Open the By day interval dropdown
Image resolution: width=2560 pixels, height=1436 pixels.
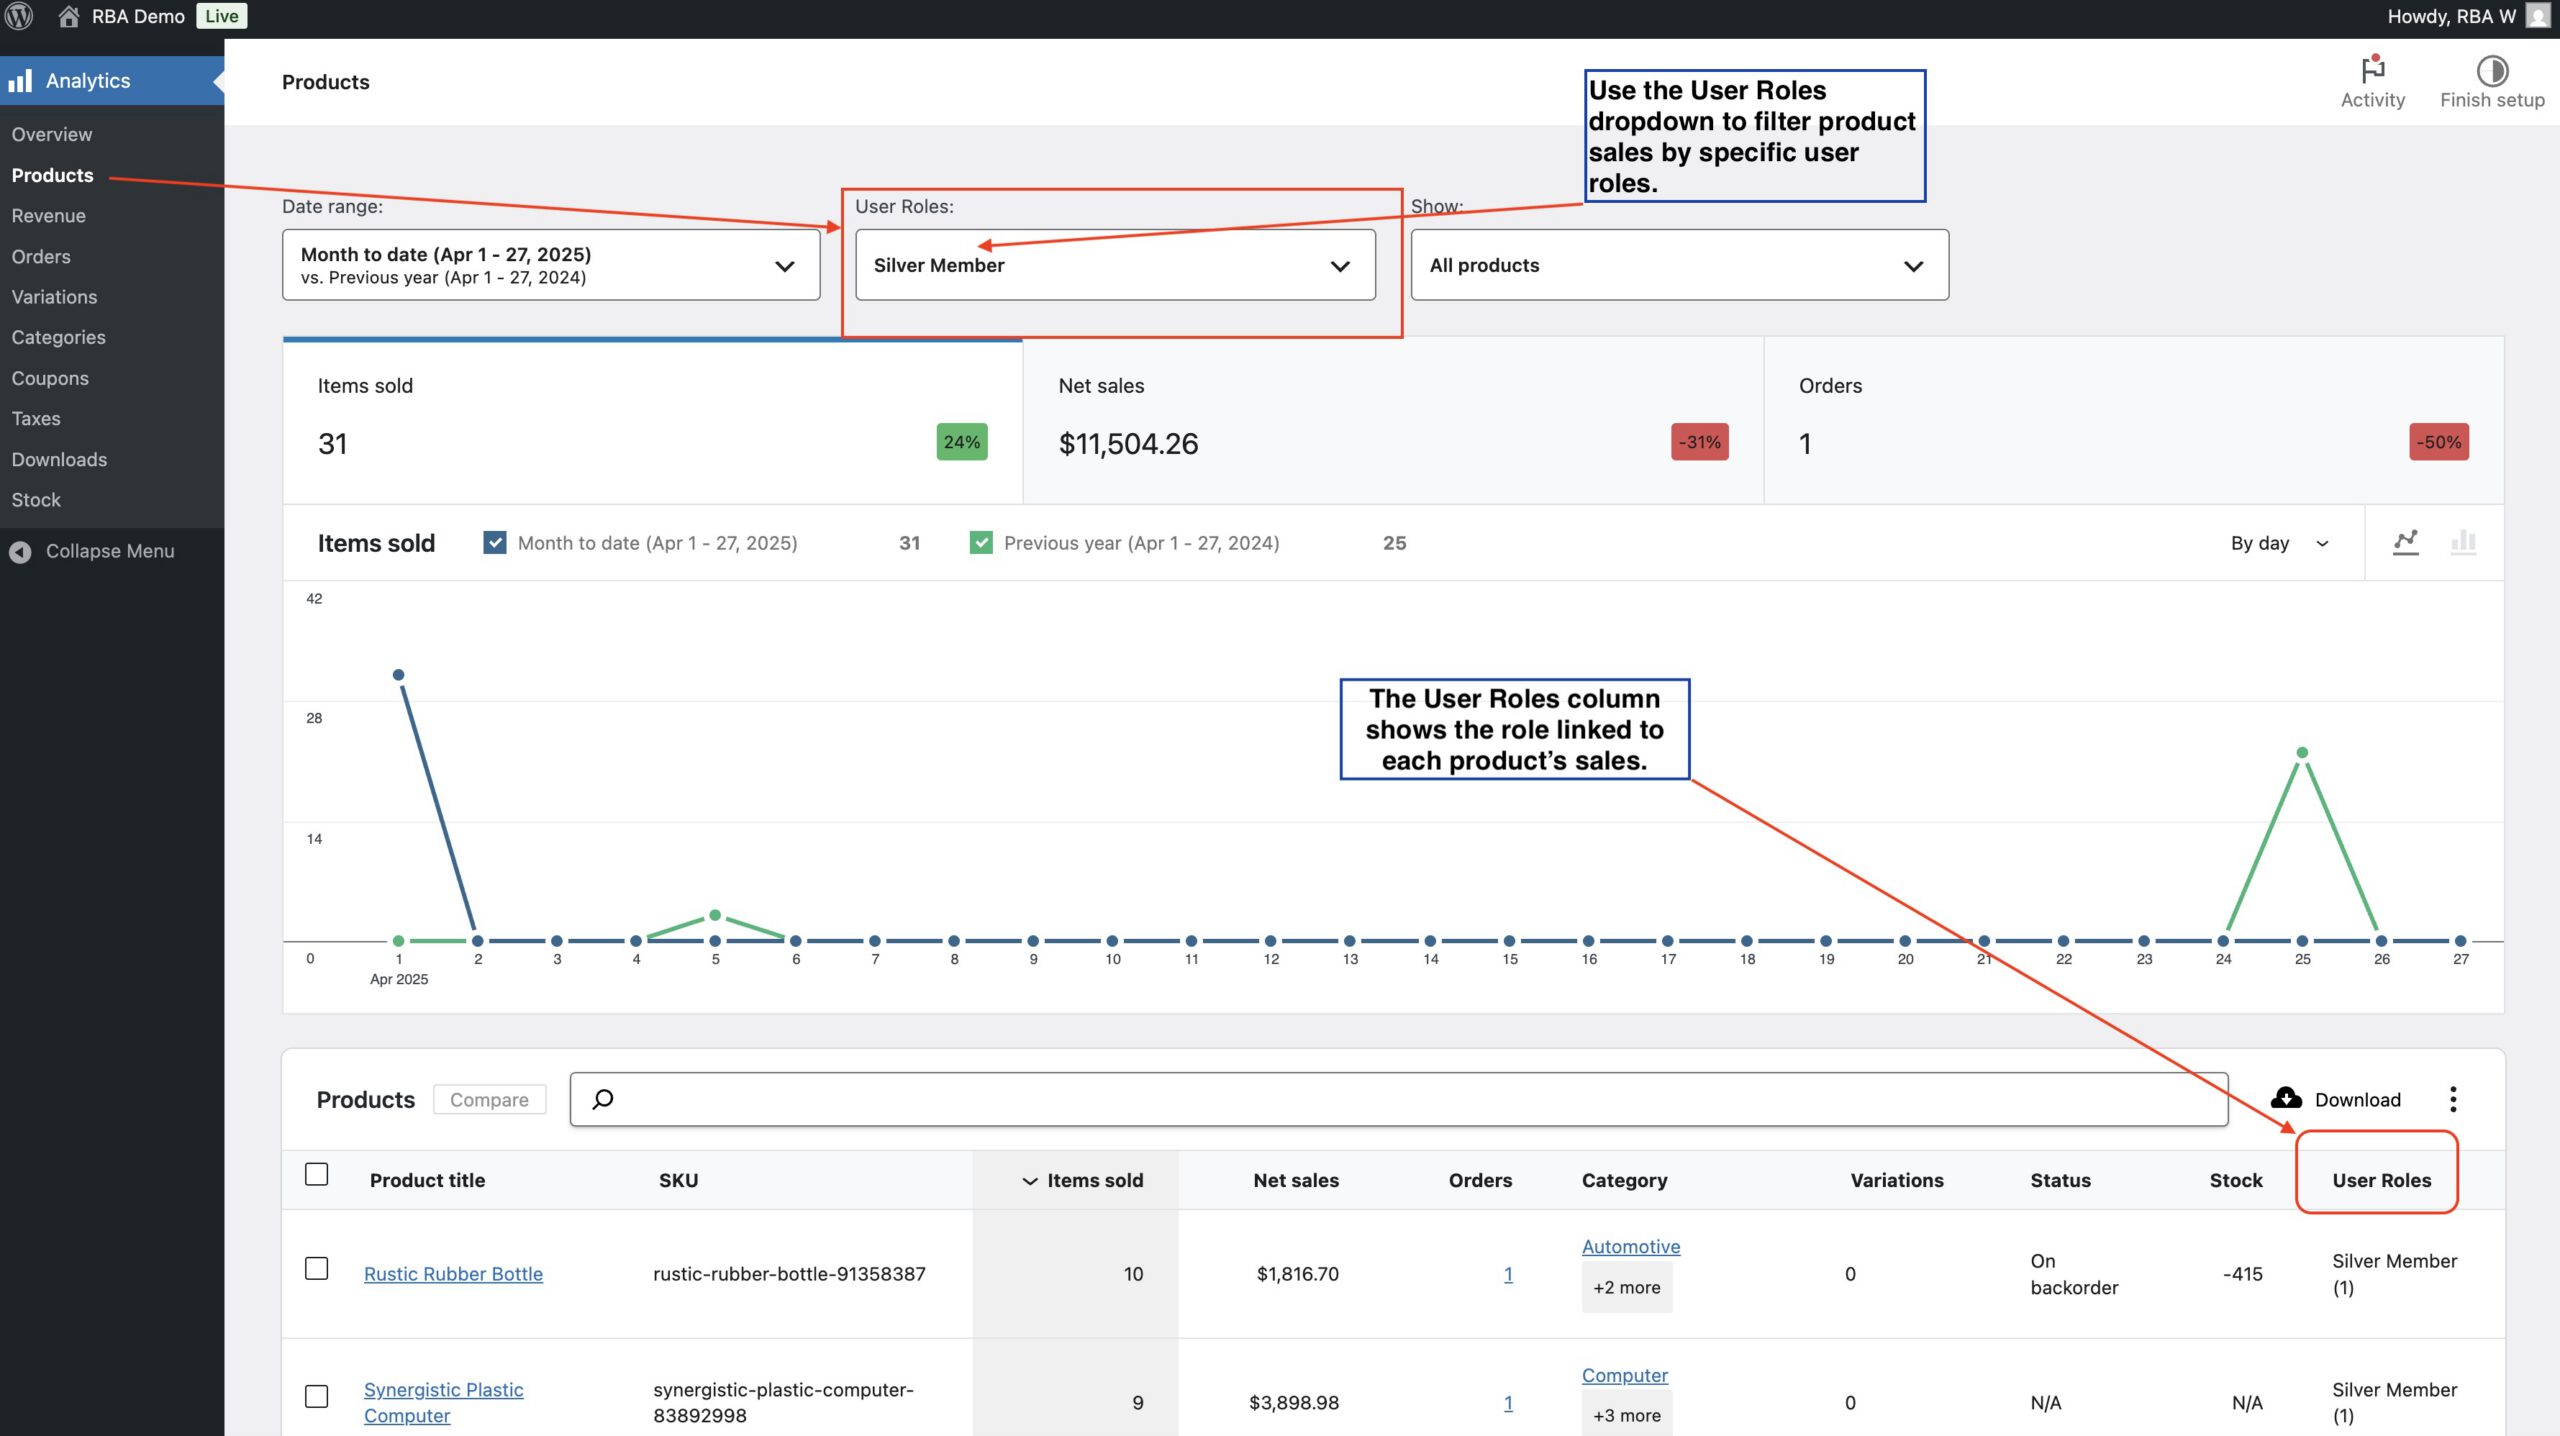(x=2279, y=543)
